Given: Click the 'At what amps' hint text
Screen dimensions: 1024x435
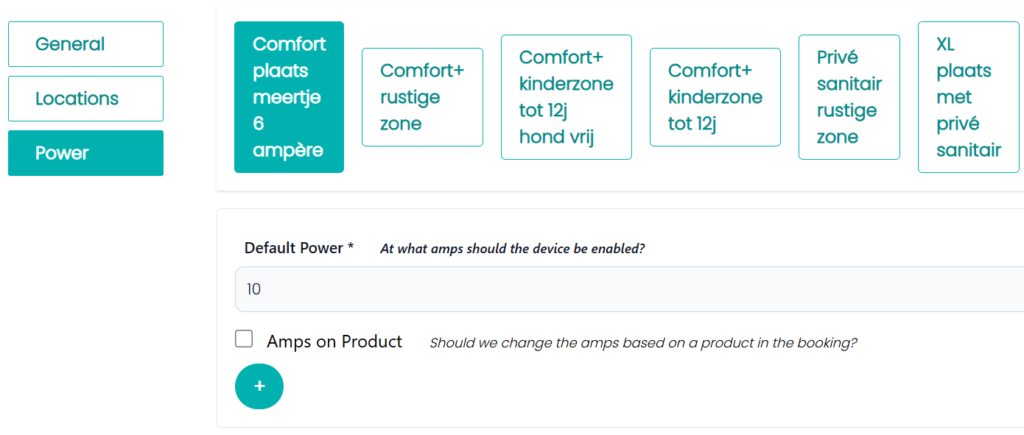Looking at the screenshot, I should click(x=512, y=249).
